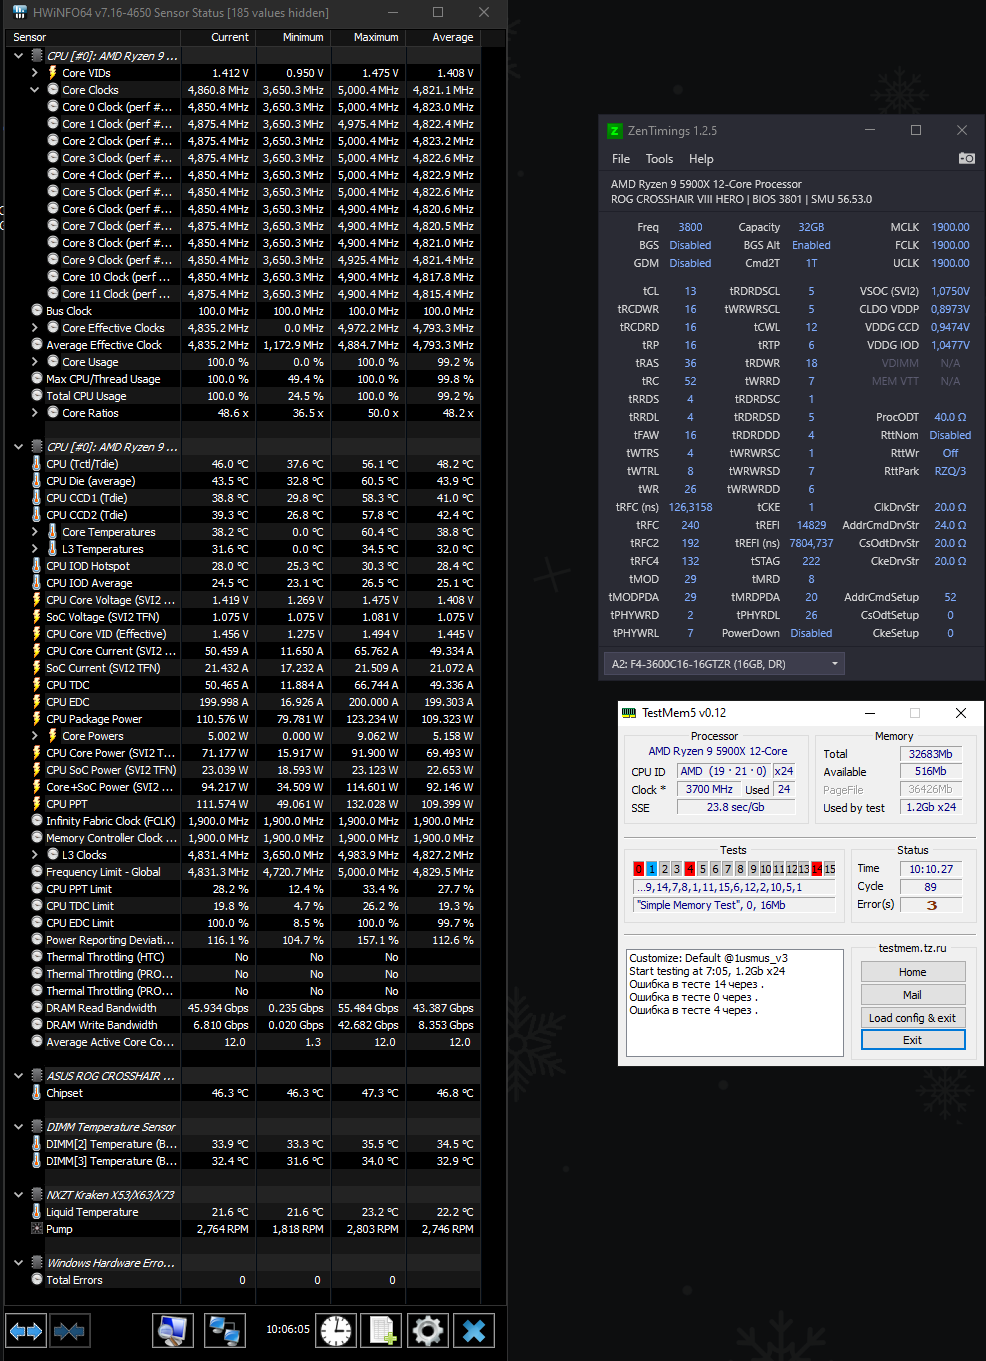Collapse the NZXT Kraken X53/X63/X73 group
Screen dimensions: 986x1361
[x=19, y=1195]
